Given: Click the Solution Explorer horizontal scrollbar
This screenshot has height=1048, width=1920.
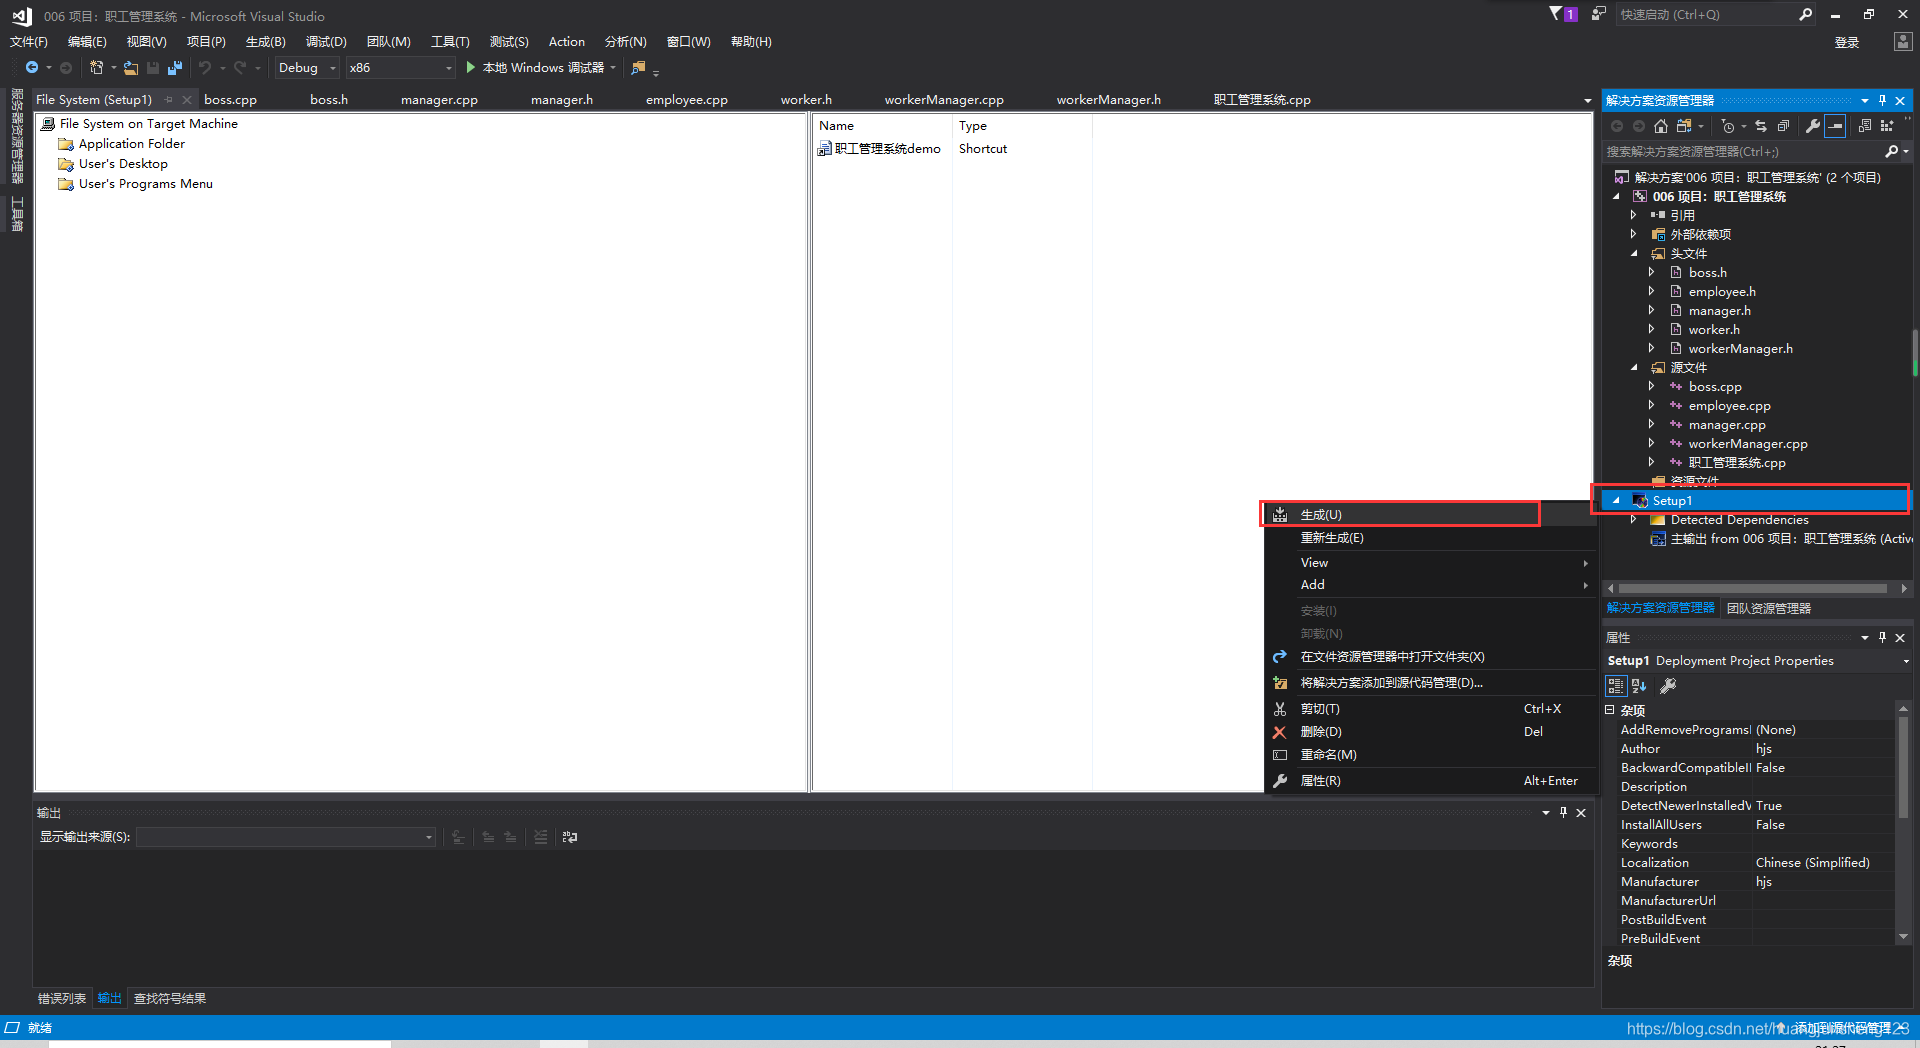Looking at the screenshot, I should (1753, 589).
